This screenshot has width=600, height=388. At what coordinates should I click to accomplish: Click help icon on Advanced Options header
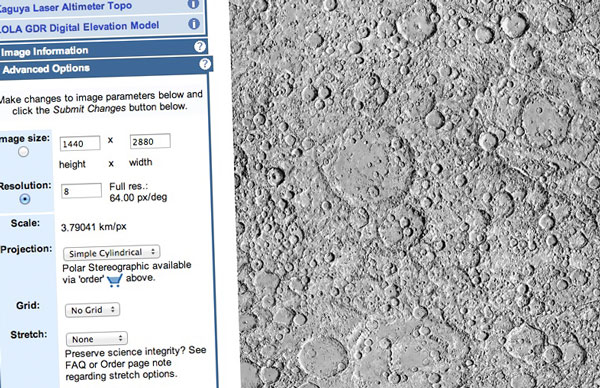(x=205, y=64)
